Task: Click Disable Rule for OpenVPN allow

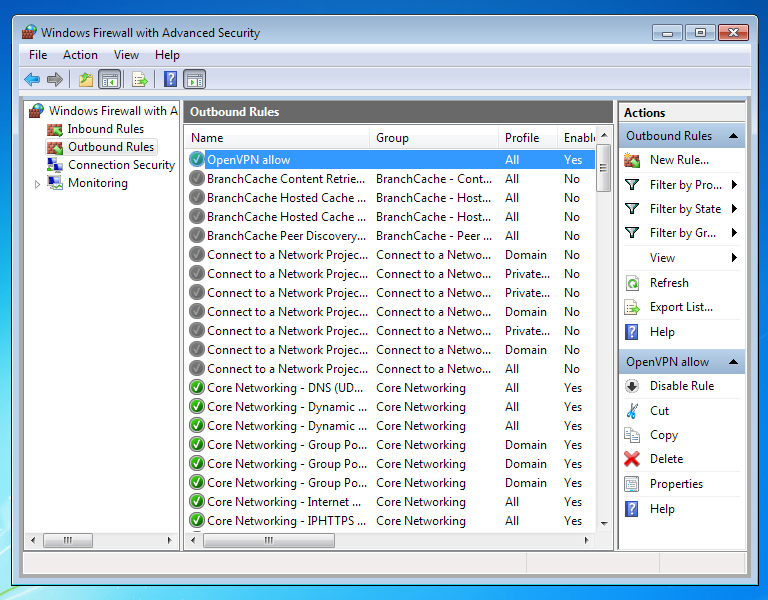Action: click(682, 386)
